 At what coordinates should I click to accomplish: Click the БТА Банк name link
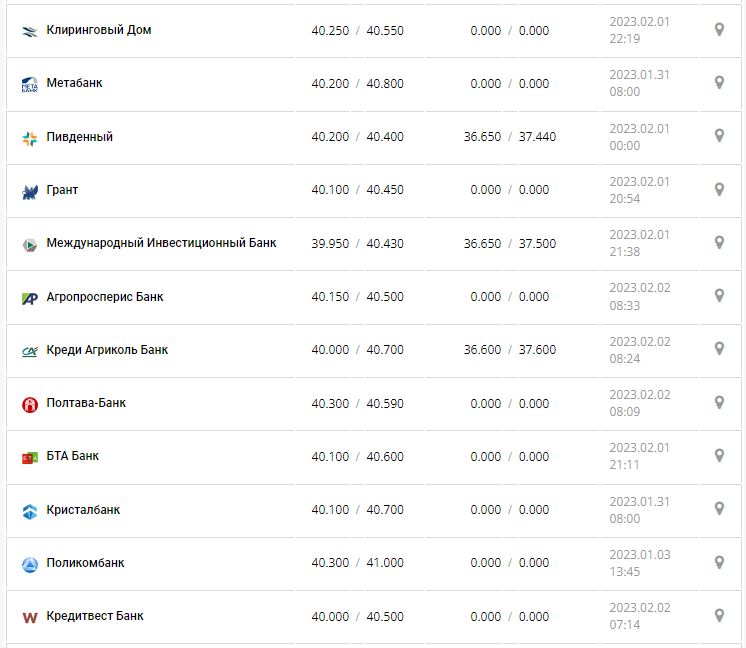tap(73, 456)
